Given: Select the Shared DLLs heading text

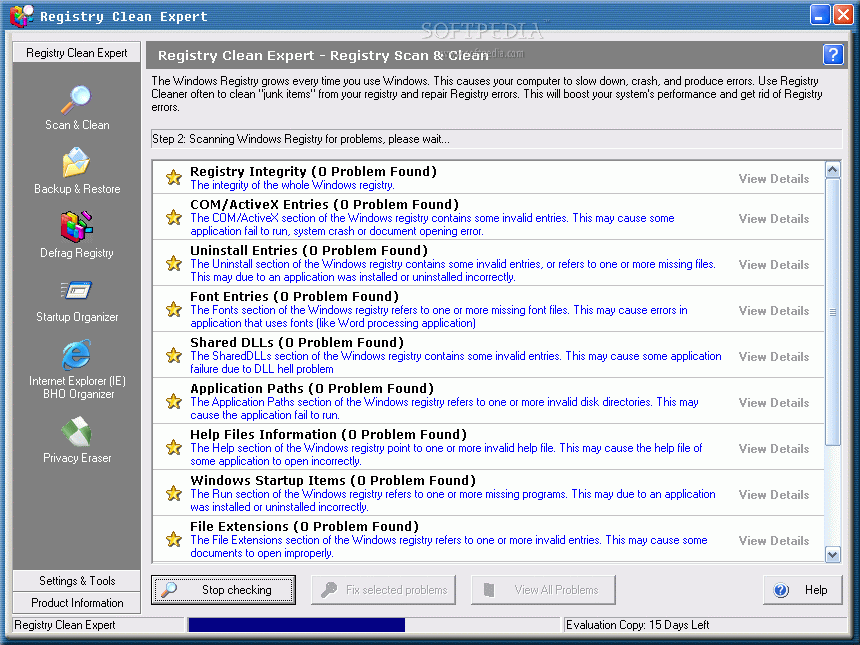Looking at the screenshot, I should point(297,343).
